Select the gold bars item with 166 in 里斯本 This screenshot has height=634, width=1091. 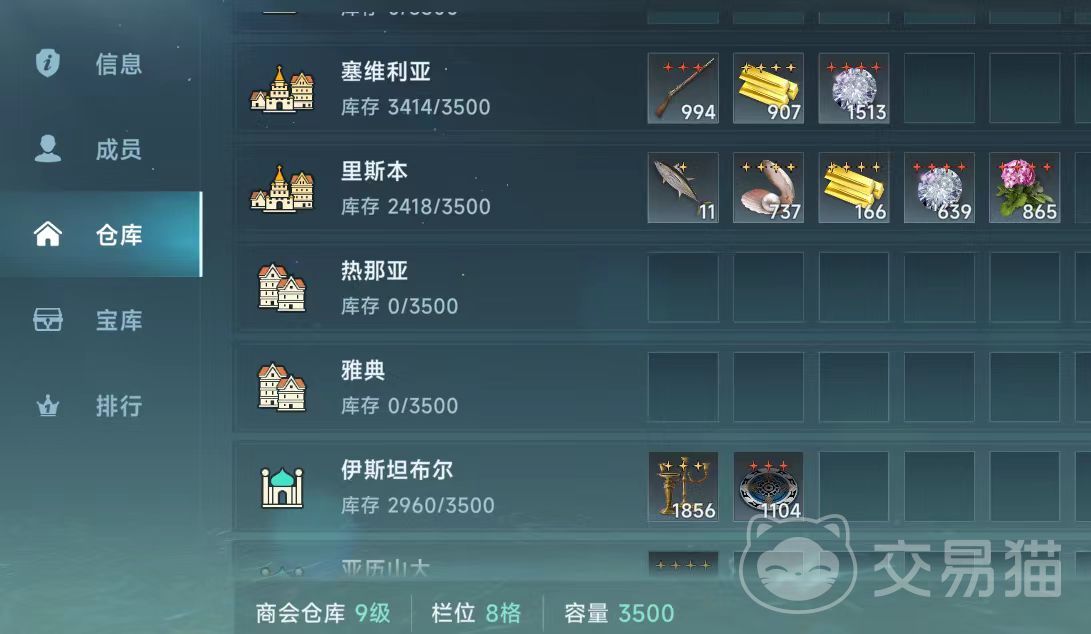[x=854, y=188]
